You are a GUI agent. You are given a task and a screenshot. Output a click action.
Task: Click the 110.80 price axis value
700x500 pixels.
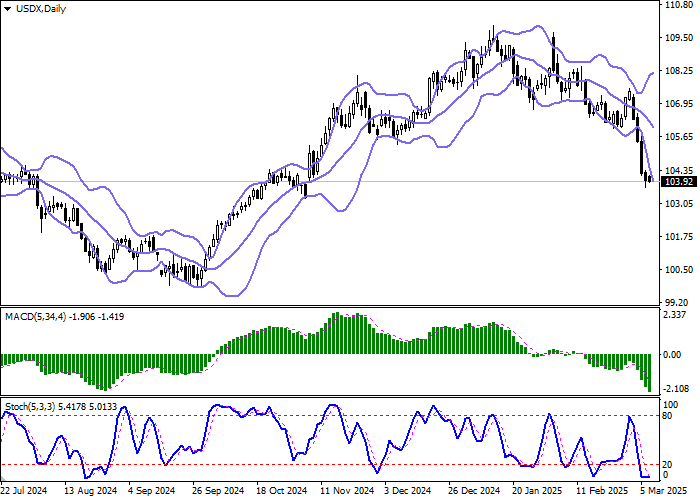(x=678, y=5)
